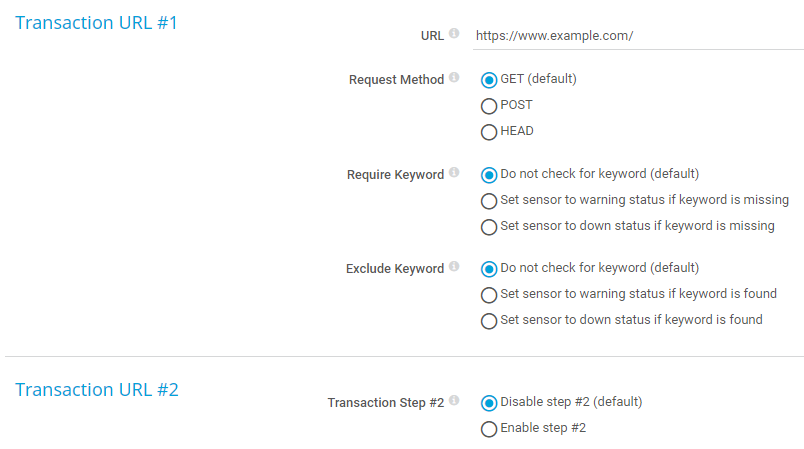Click the Require Keyword help icon
Image resolution: width=804 pixels, height=449 pixels.
coord(454,173)
